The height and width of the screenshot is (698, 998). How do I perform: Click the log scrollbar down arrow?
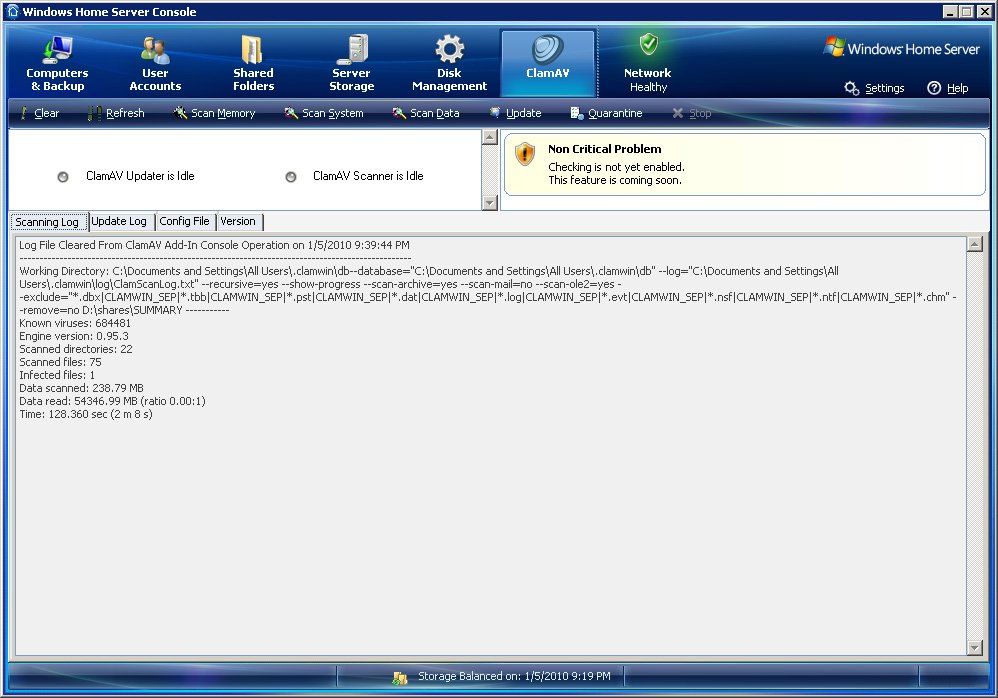click(974, 648)
